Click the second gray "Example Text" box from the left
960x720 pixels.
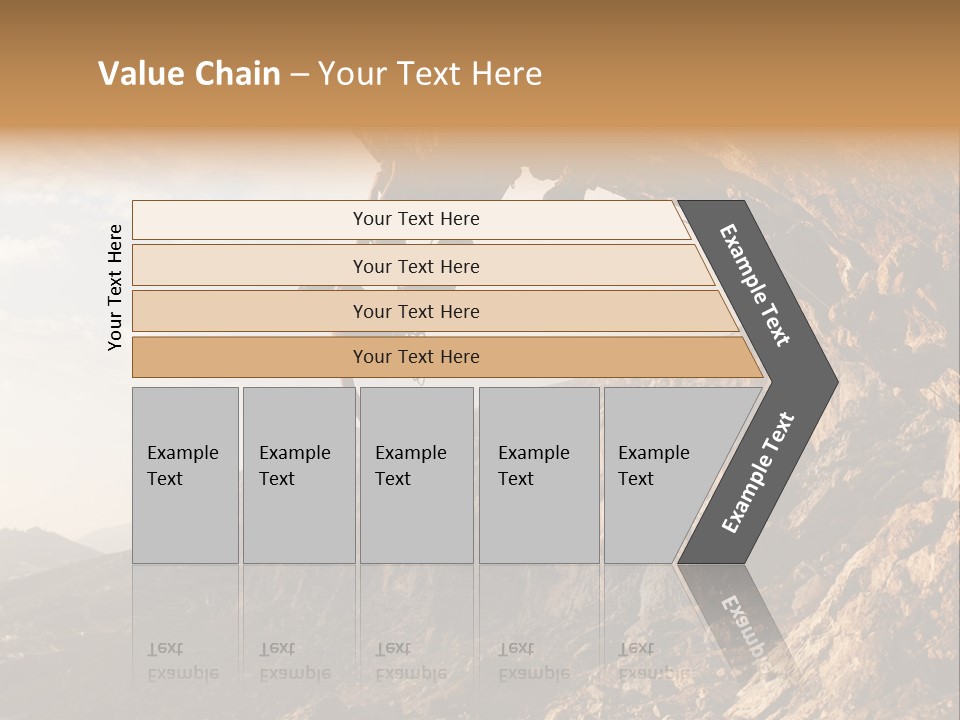[x=298, y=475]
